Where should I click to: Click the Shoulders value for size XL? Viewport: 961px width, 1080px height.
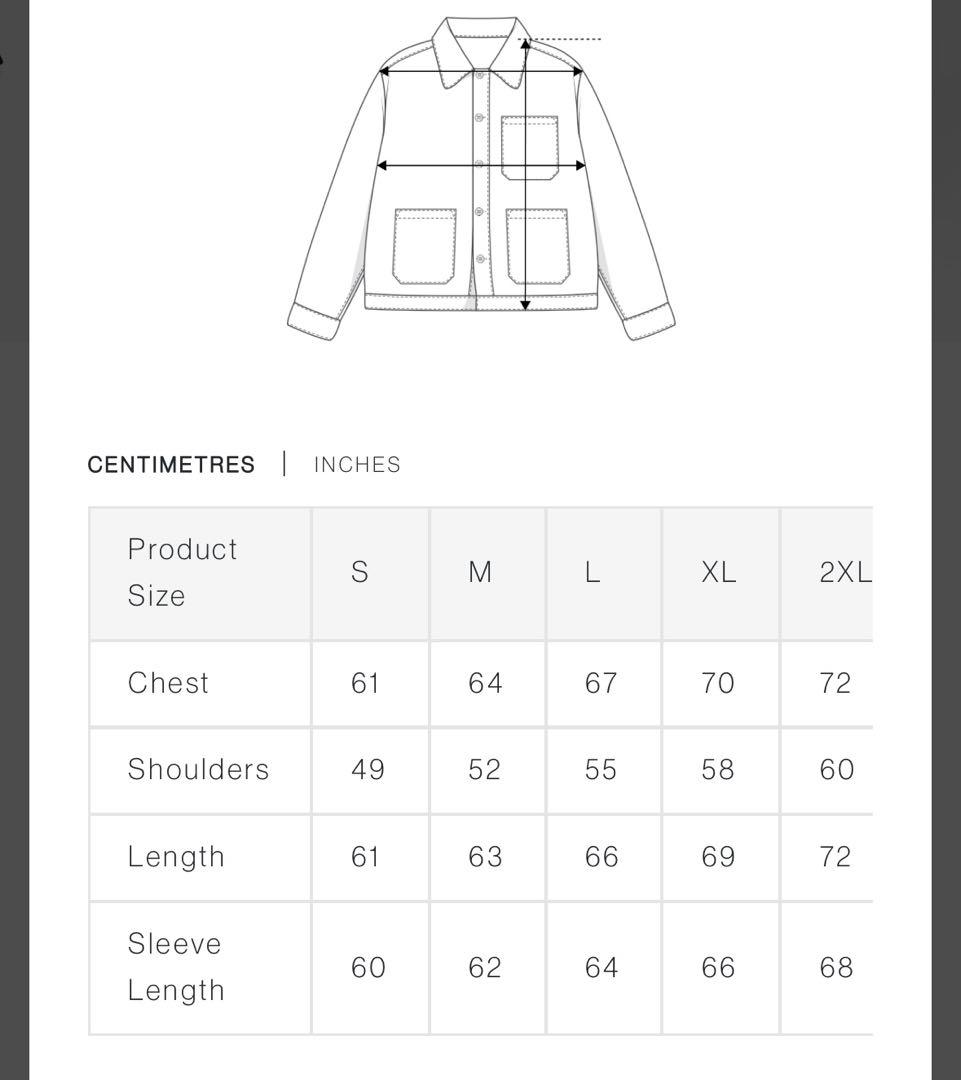coord(718,769)
